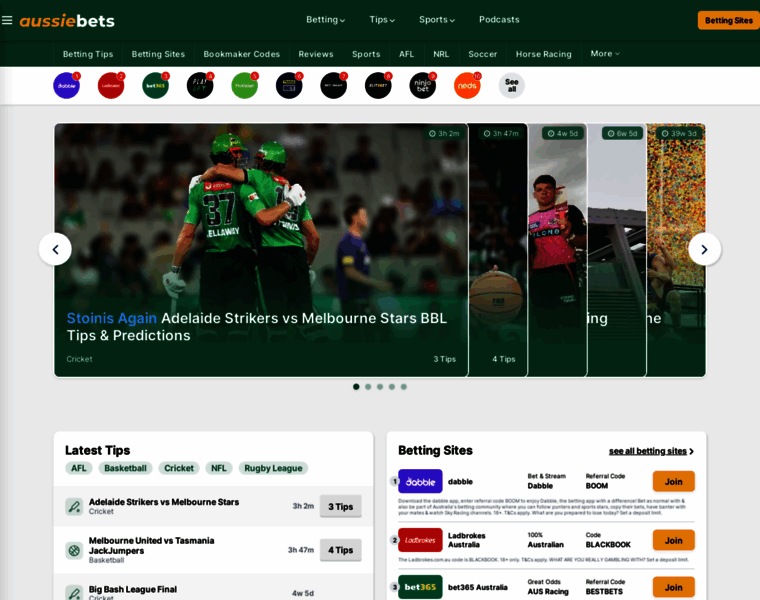This screenshot has height=600, width=760.
Task: Open the Ladbrokes red circle icon
Action: click(x=111, y=86)
